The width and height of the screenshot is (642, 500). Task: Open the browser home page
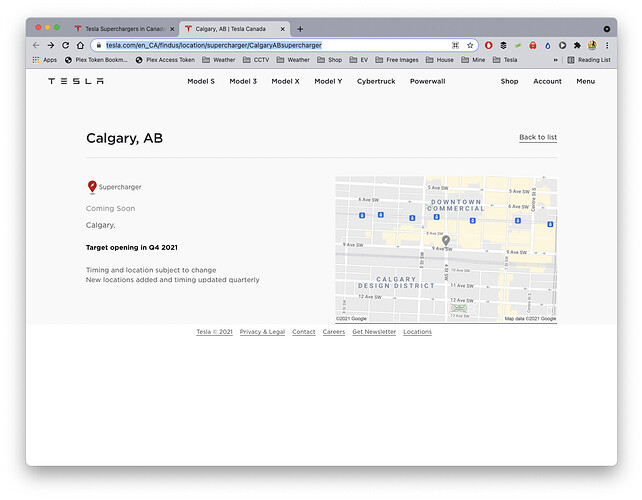point(80,45)
